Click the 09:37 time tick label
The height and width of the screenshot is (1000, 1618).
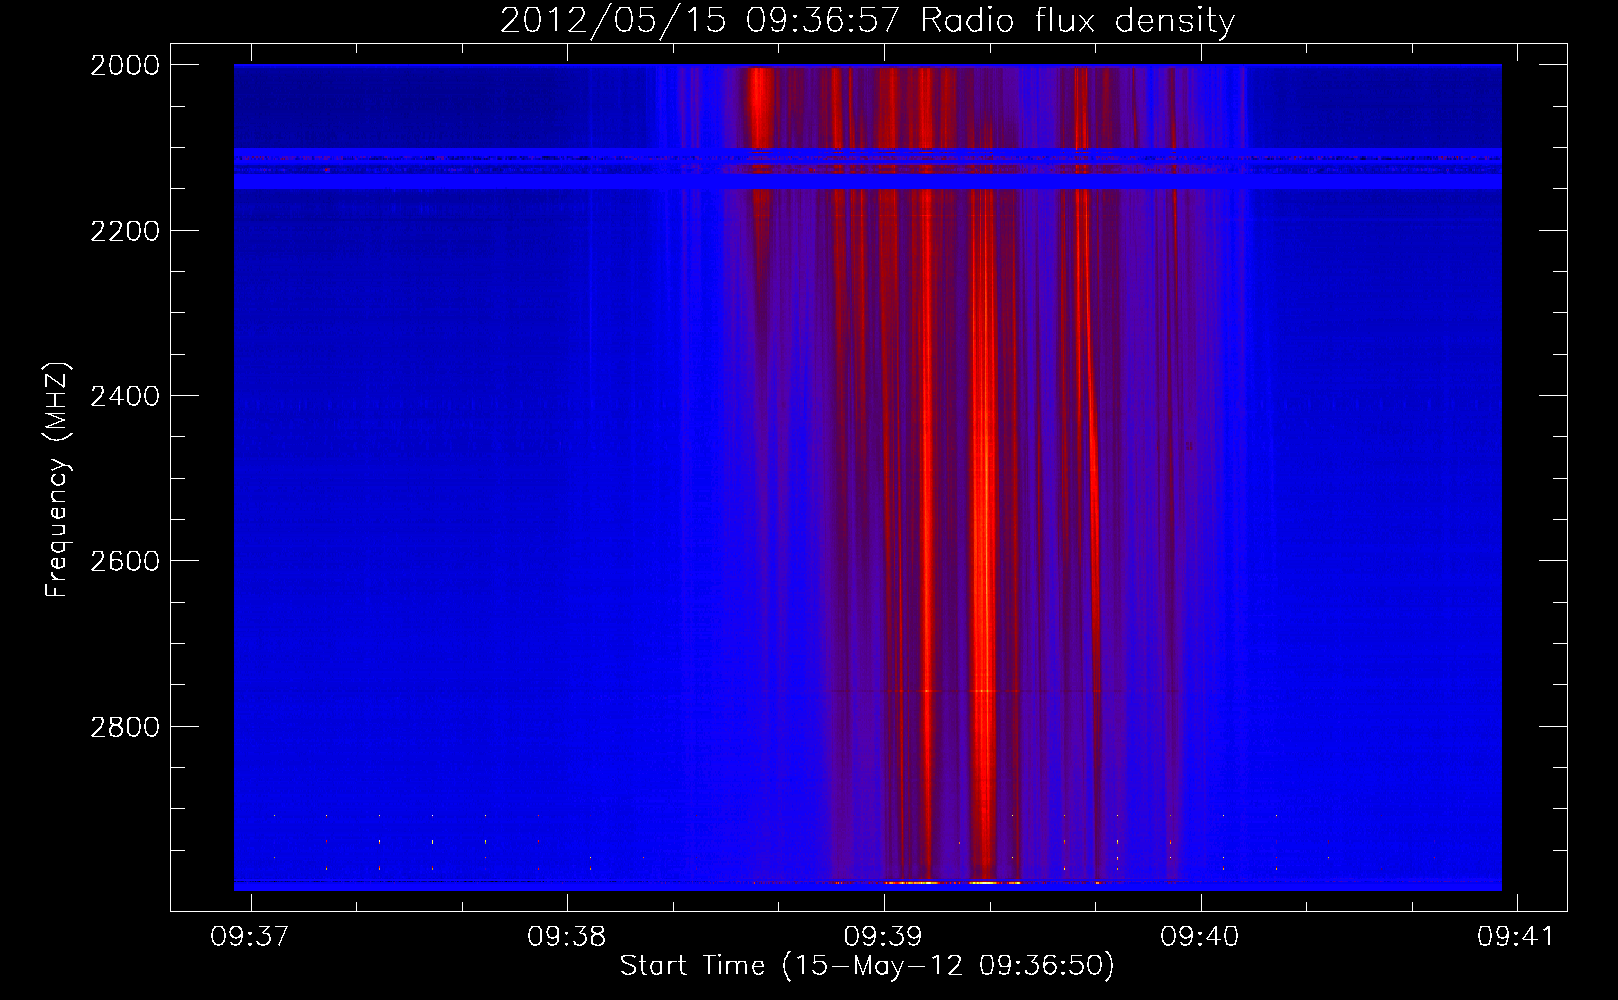coord(250,936)
